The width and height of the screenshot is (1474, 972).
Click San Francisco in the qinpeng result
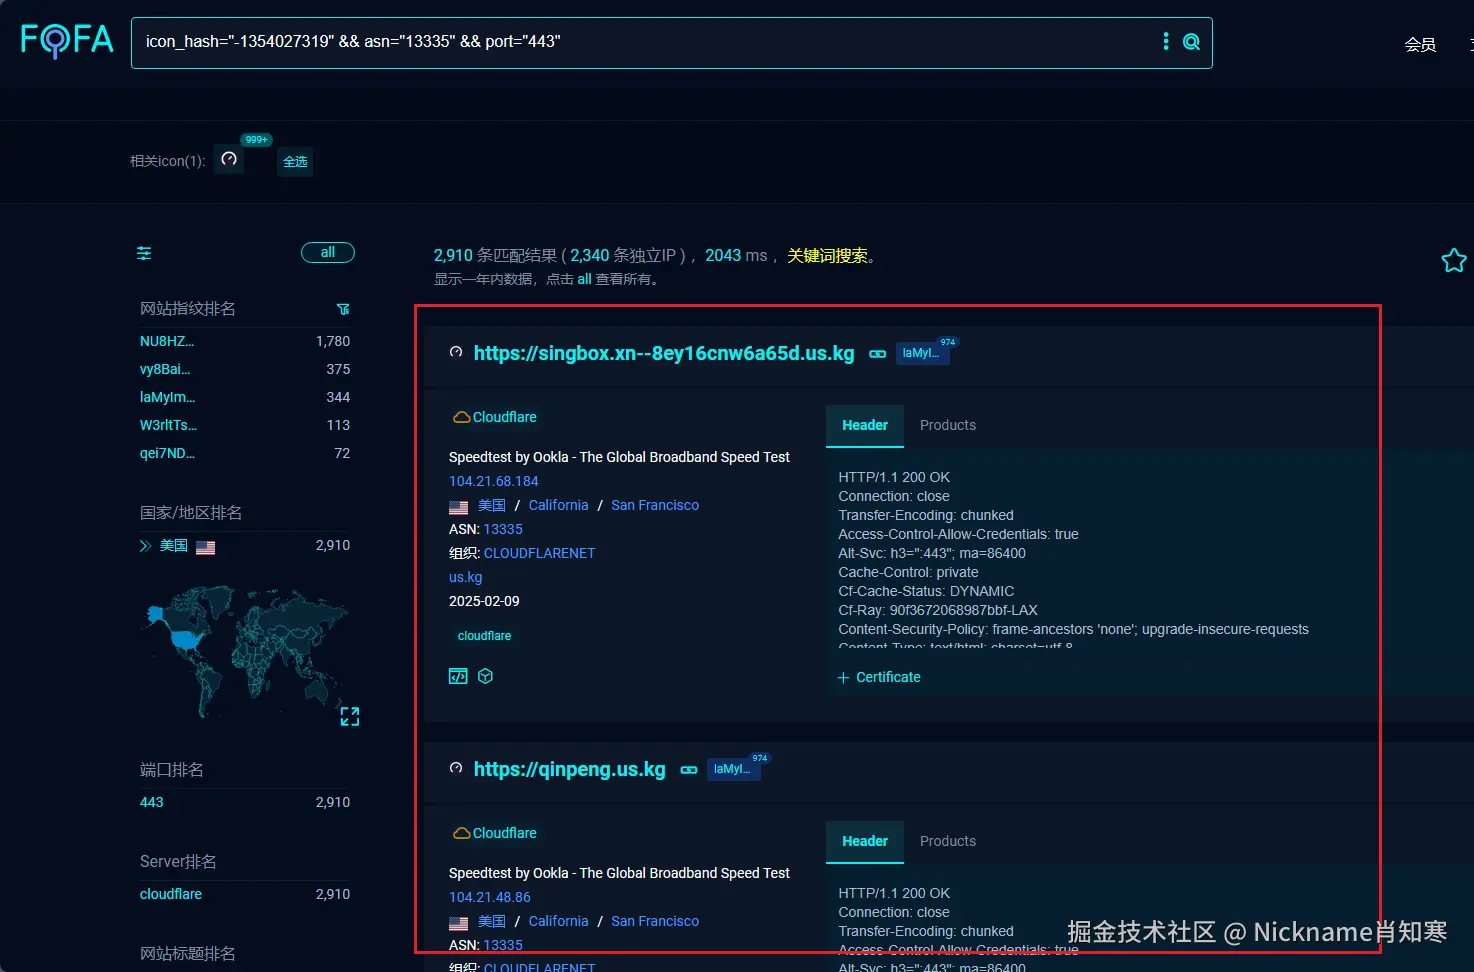click(x=655, y=921)
